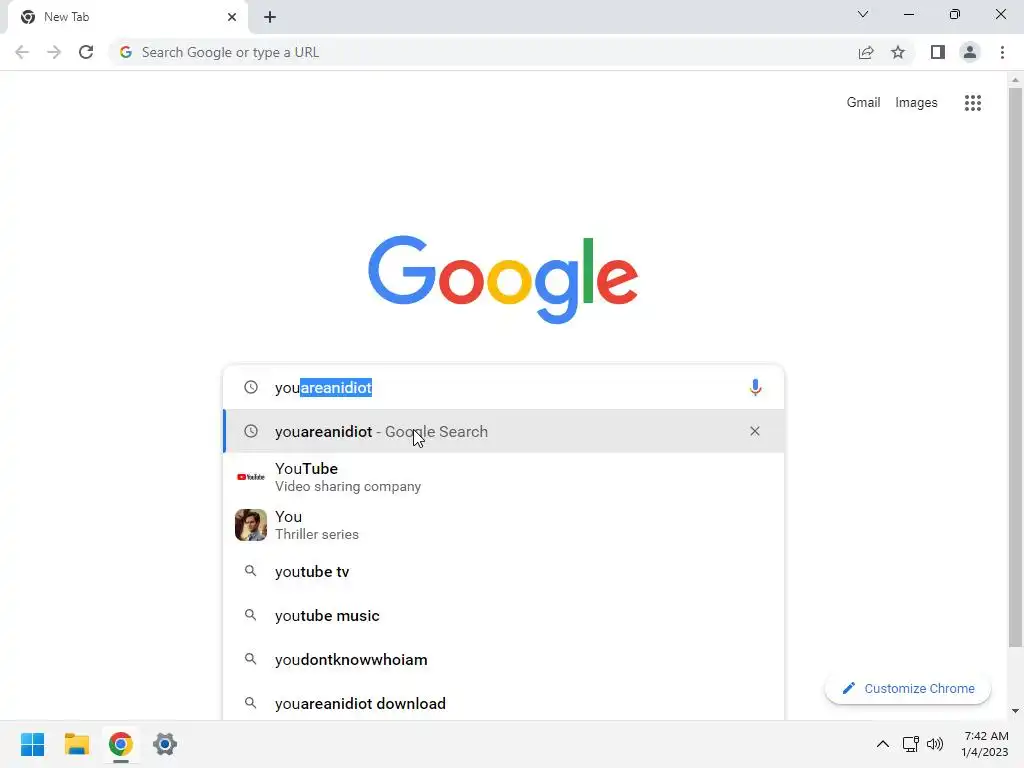Screen dimensions: 1024x768
Task: Open the Google apps grid
Action: point(972,103)
